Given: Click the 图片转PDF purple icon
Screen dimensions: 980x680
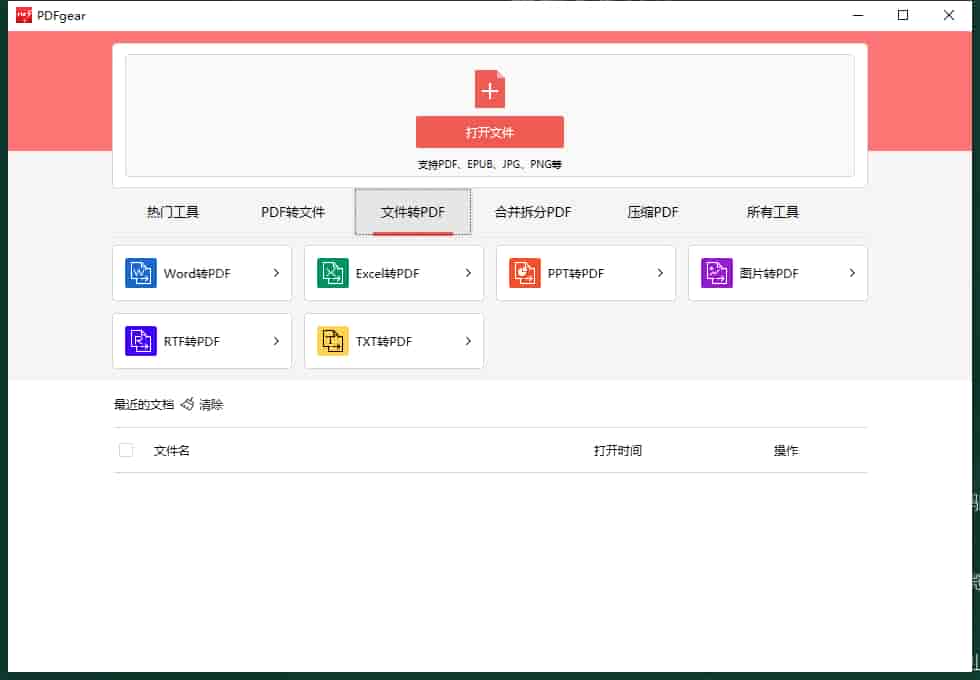Looking at the screenshot, I should (x=716, y=273).
